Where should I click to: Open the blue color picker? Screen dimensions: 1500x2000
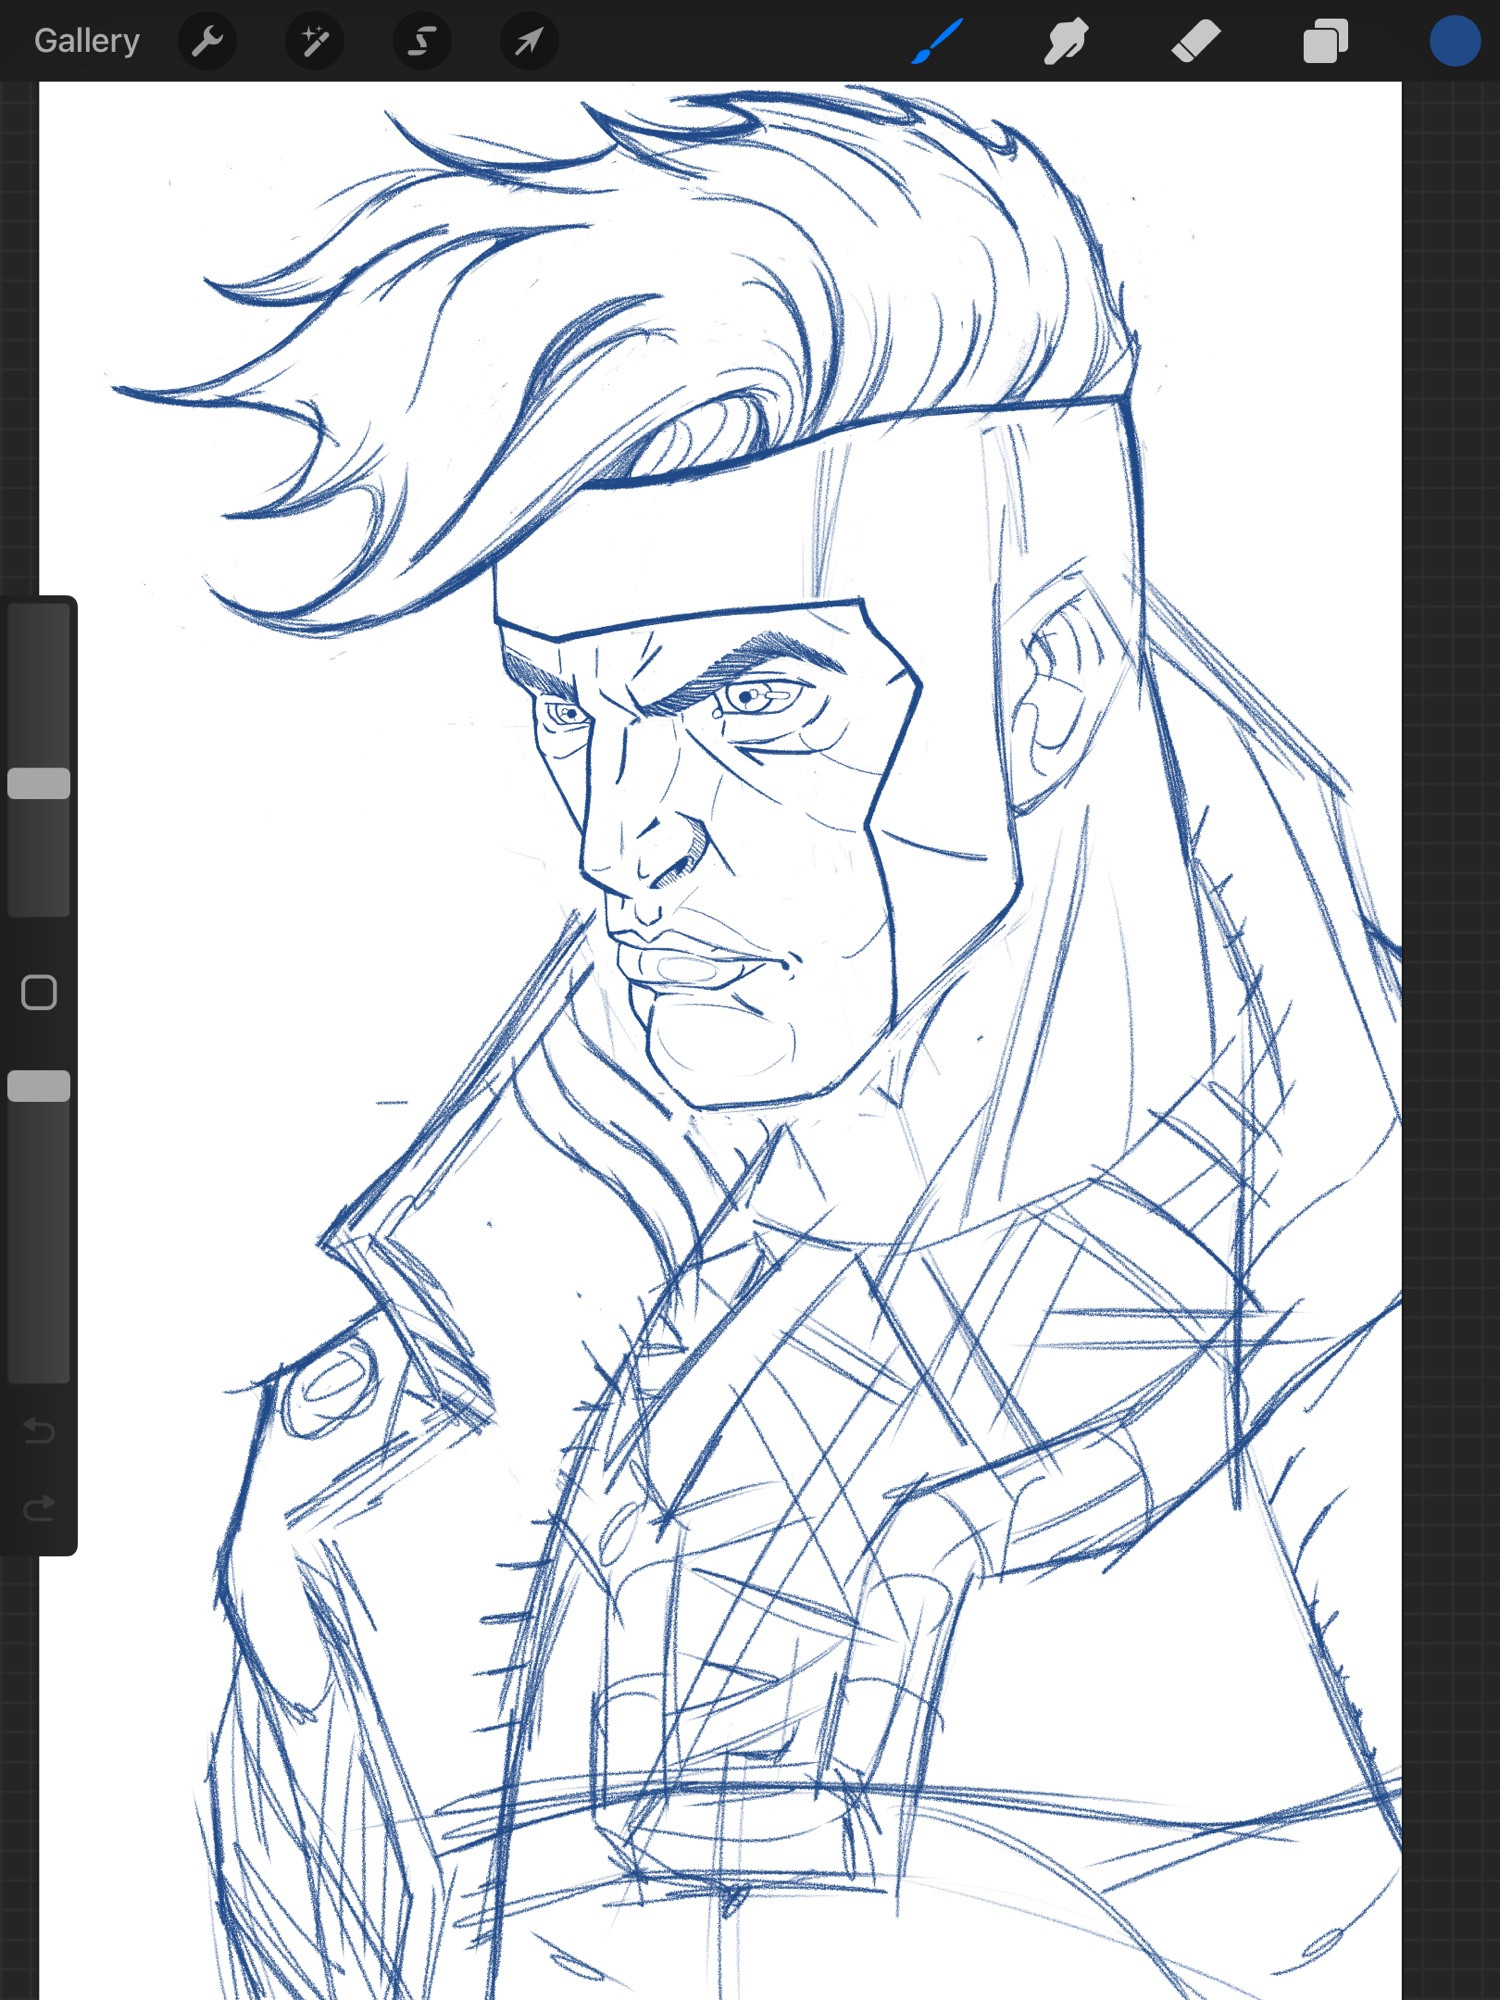click(1455, 41)
